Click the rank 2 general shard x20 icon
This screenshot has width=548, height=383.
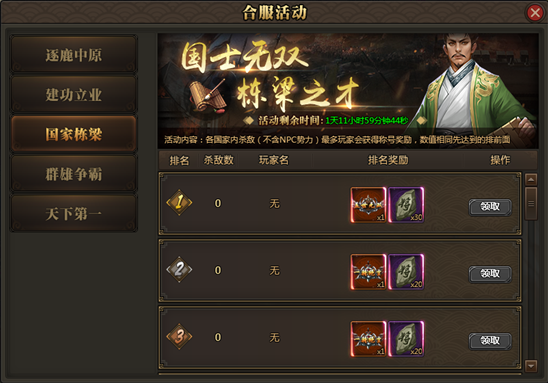[x=406, y=272]
